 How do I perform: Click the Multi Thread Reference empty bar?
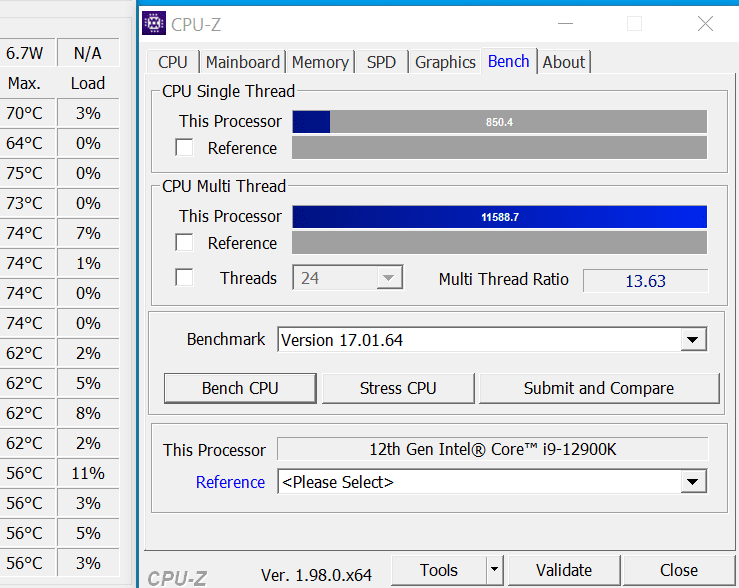coord(500,243)
